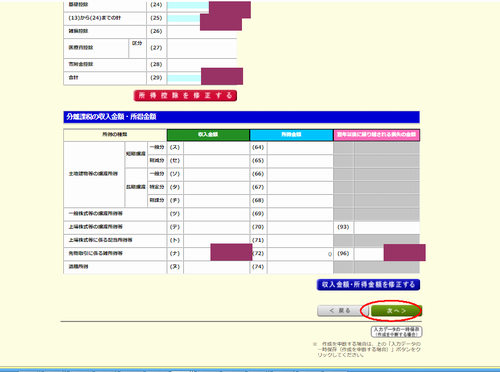Screen dimensions: 500x372
Task: Click the (64) code cell
Action: click(x=258, y=148)
